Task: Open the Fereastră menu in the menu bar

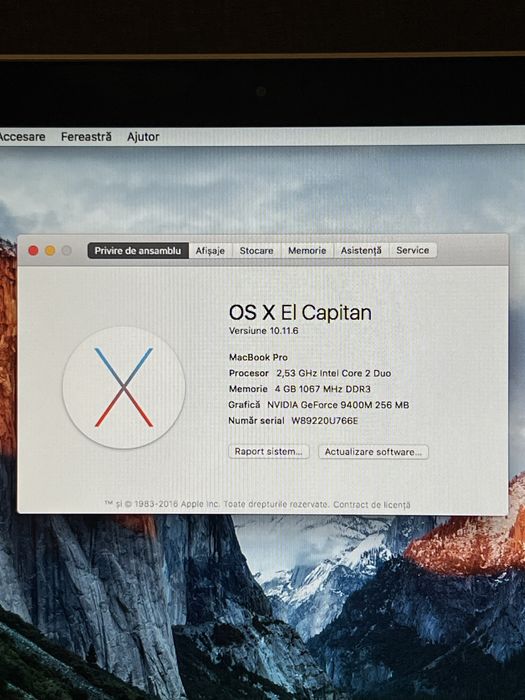Action: (86, 137)
